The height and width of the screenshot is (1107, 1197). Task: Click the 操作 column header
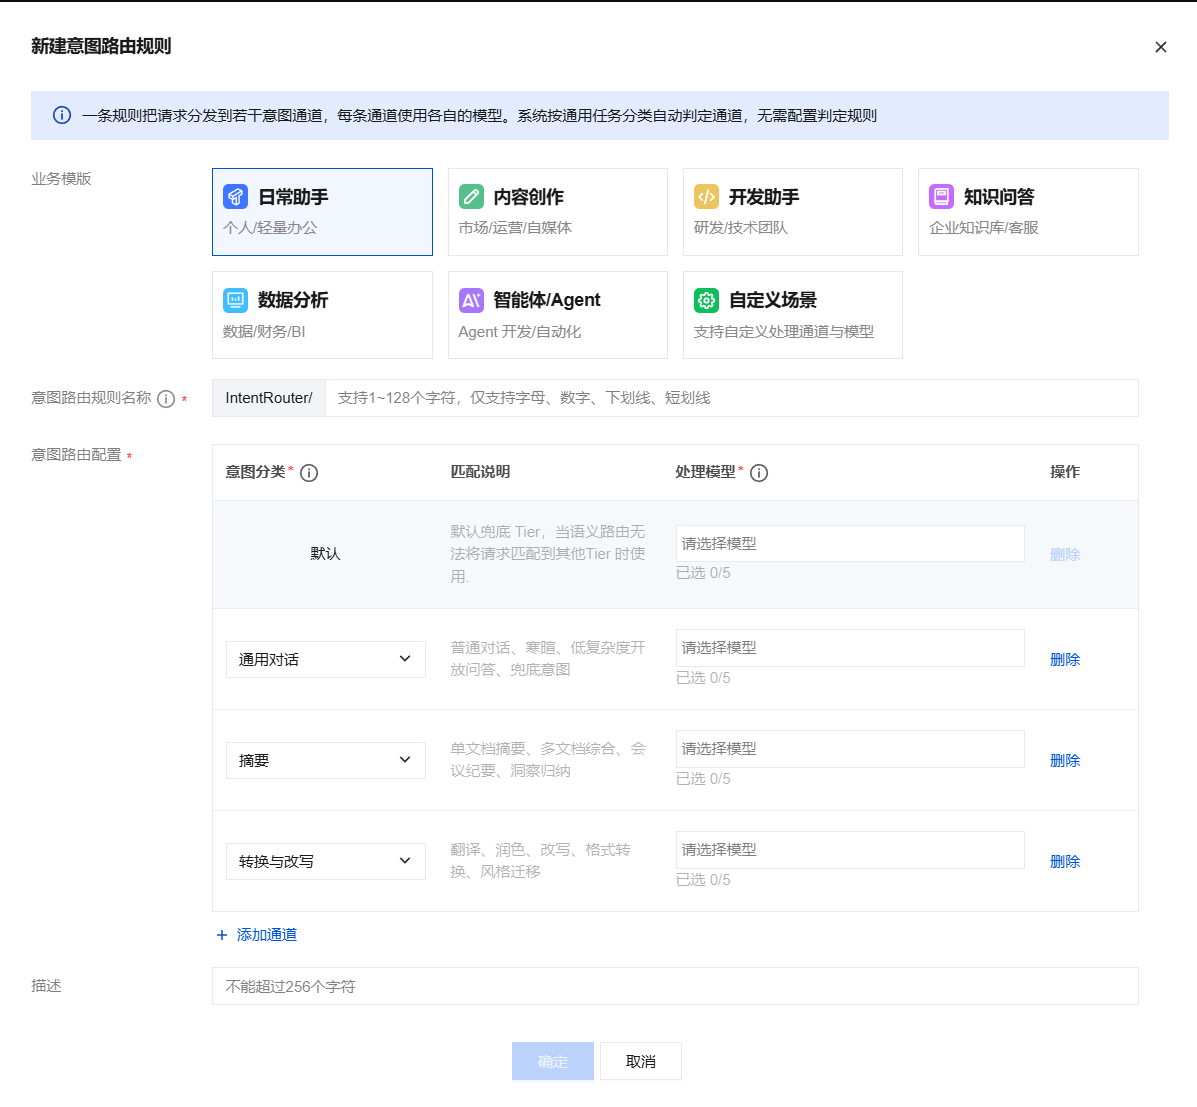(1065, 472)
